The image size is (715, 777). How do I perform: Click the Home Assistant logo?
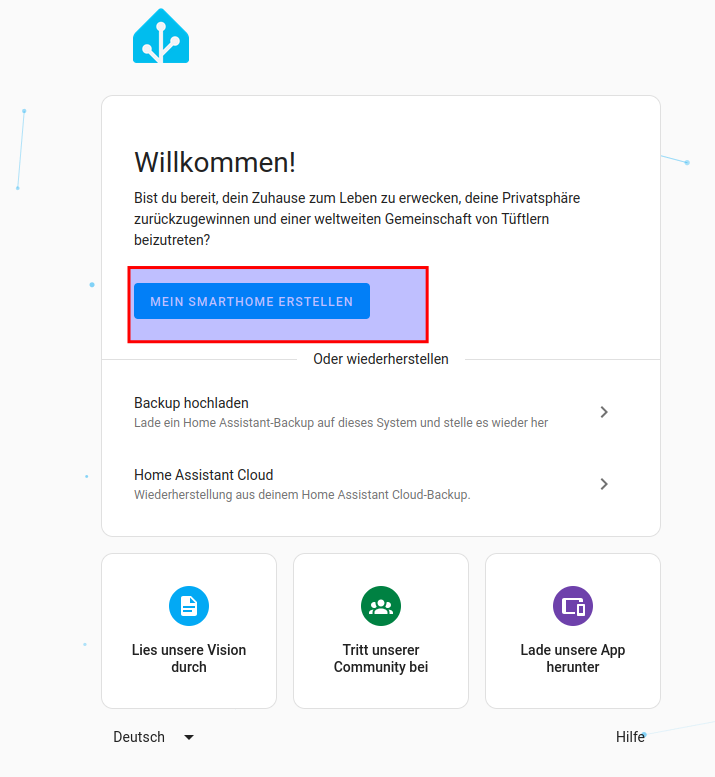point(161,37)
